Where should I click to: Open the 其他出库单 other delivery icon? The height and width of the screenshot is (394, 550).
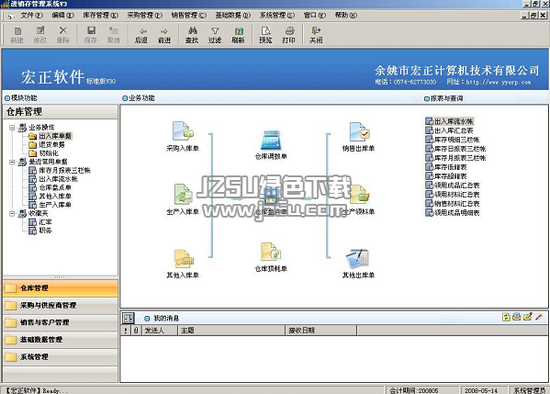357,259
